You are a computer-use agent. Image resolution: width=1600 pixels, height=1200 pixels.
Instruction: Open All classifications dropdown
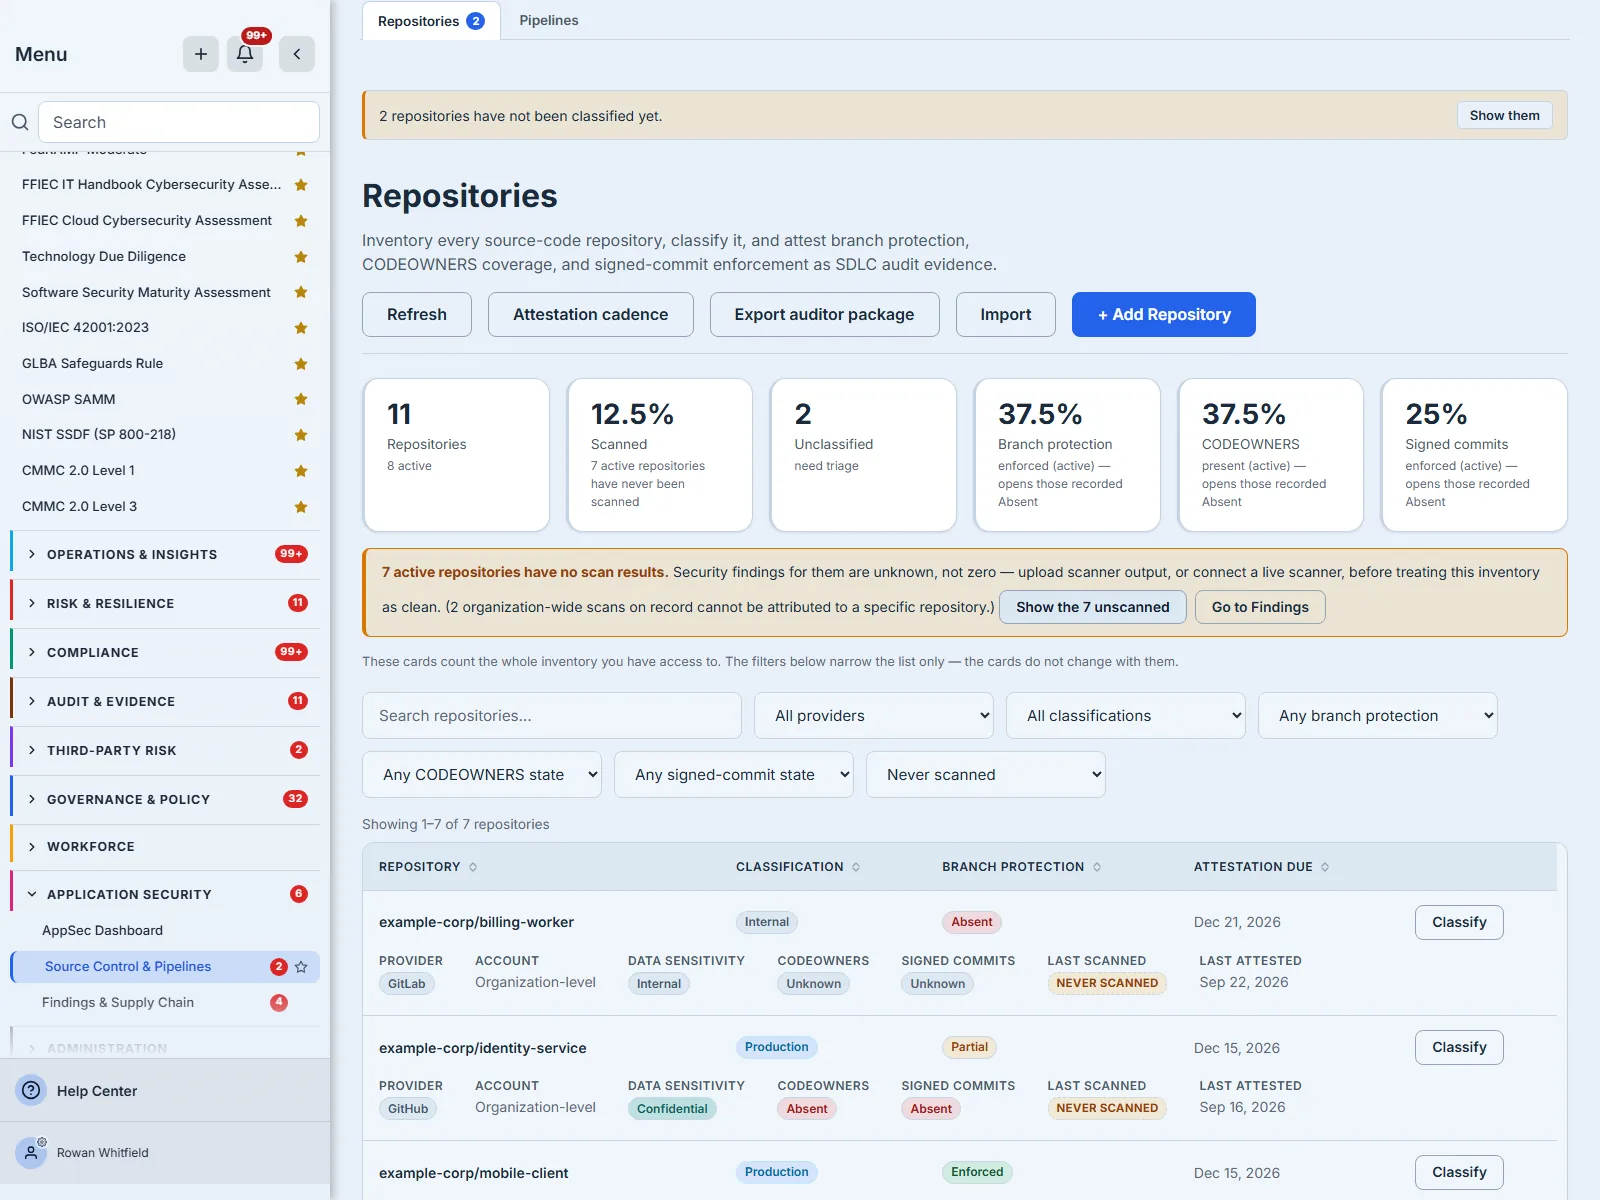1126,716
